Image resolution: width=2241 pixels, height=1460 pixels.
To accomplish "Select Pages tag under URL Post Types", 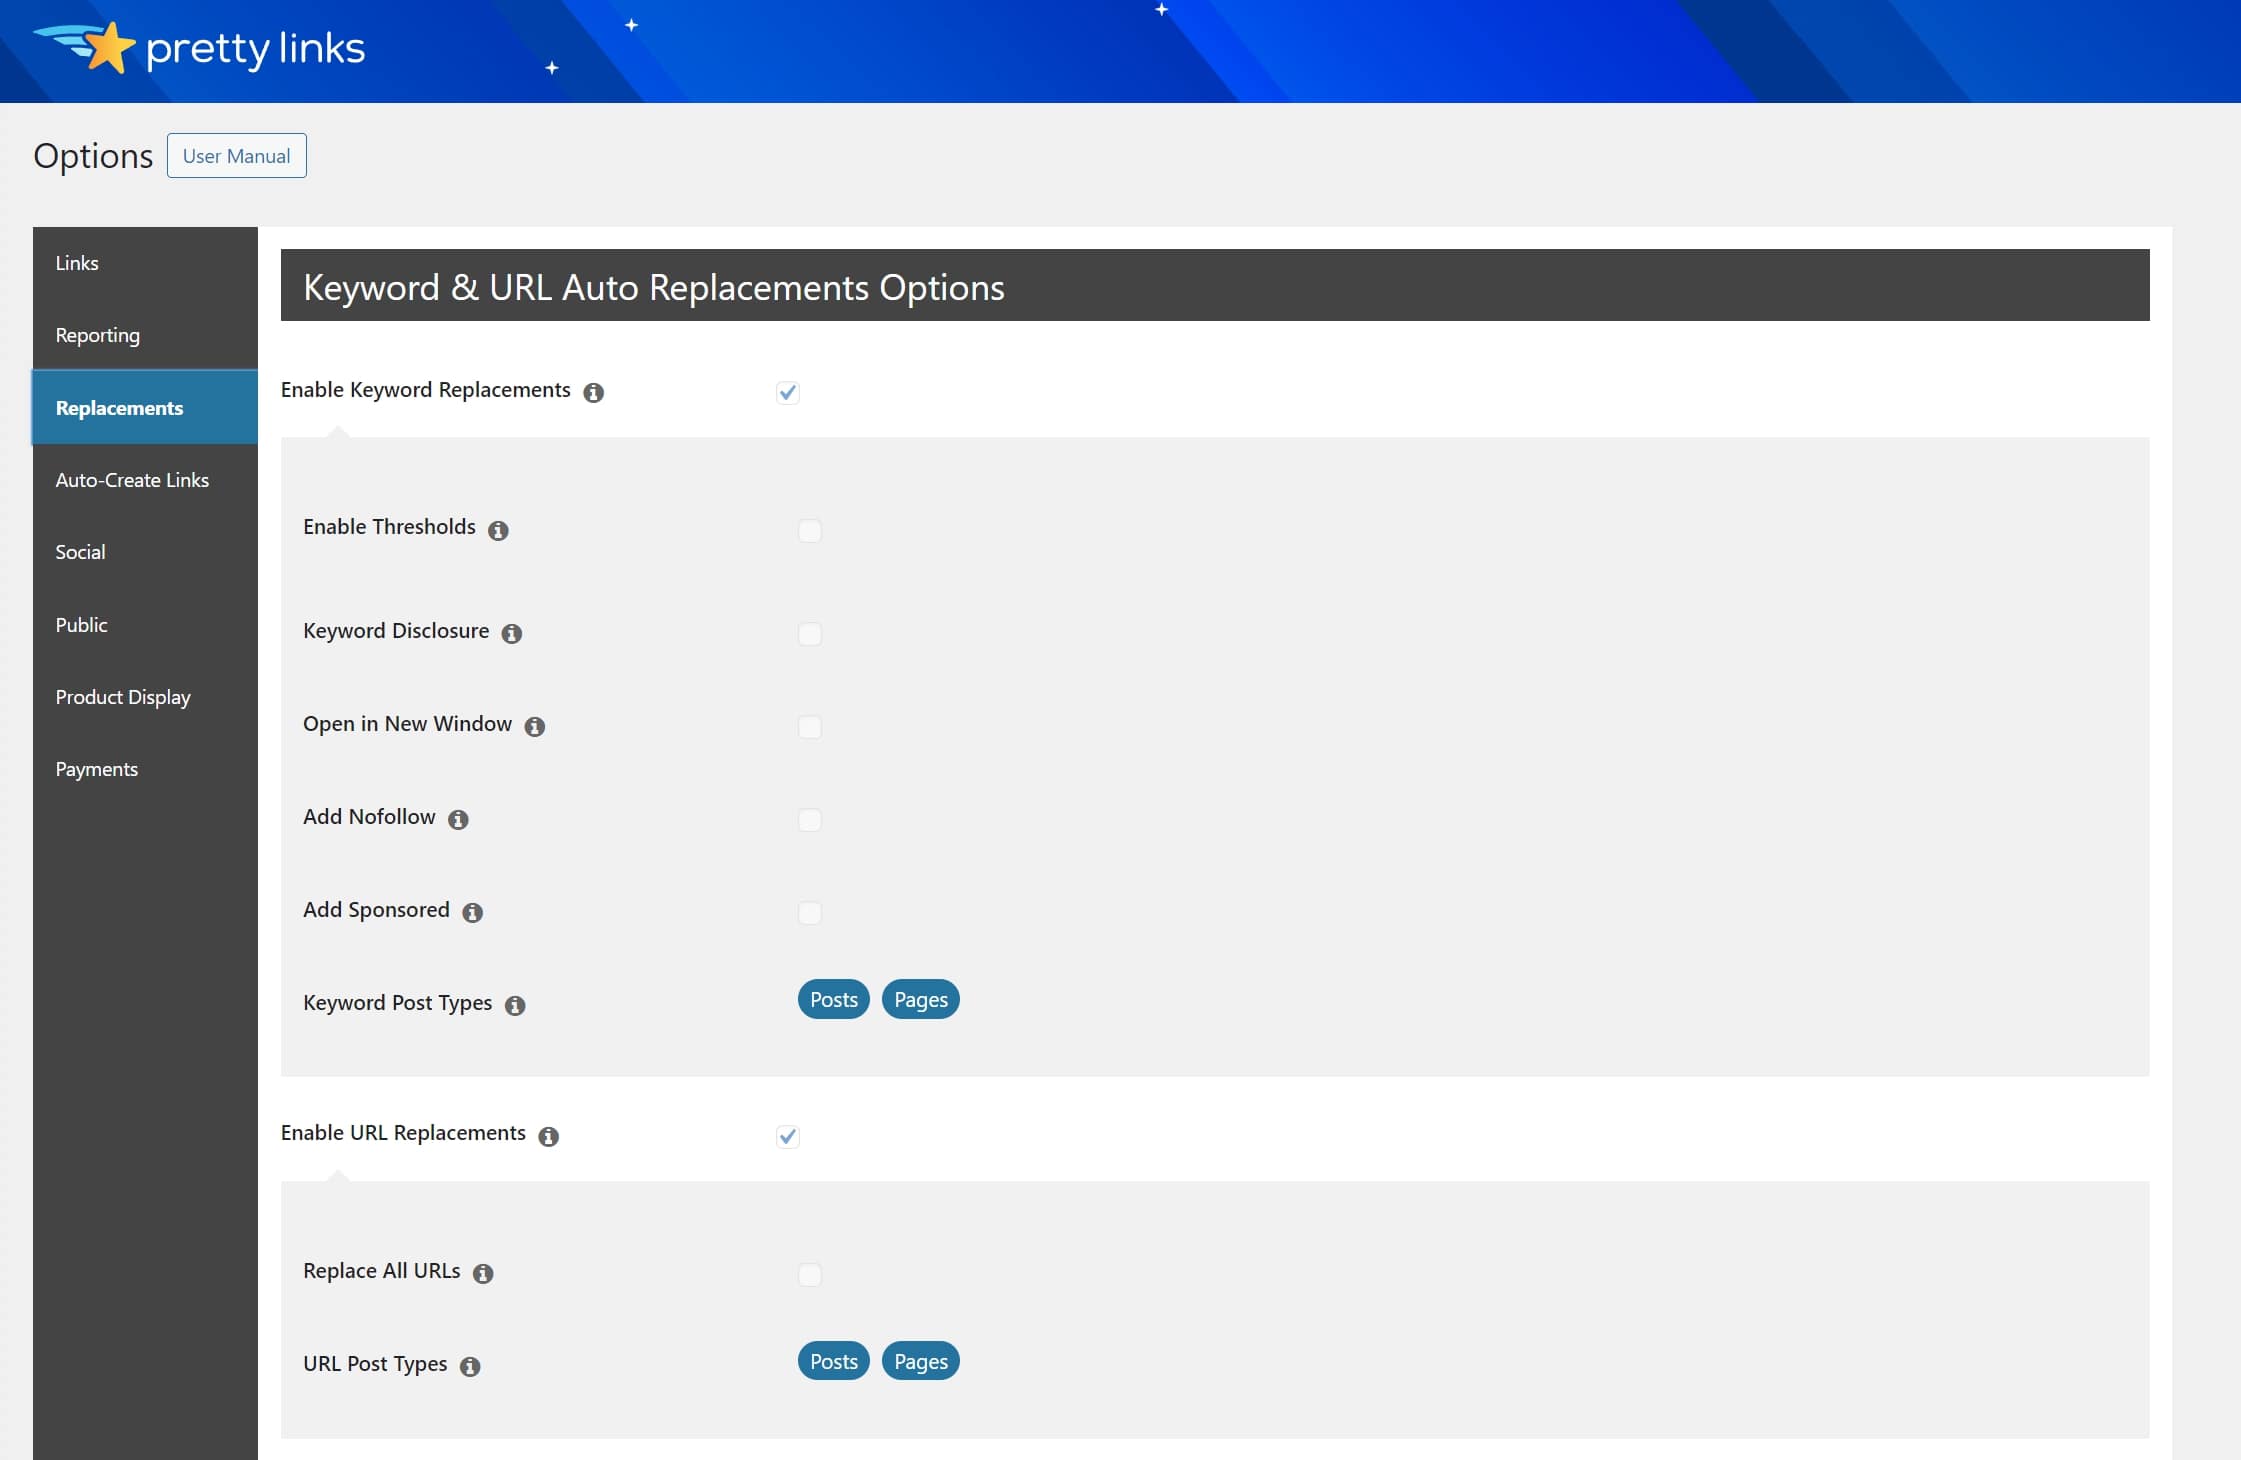I will point(920,1360).
